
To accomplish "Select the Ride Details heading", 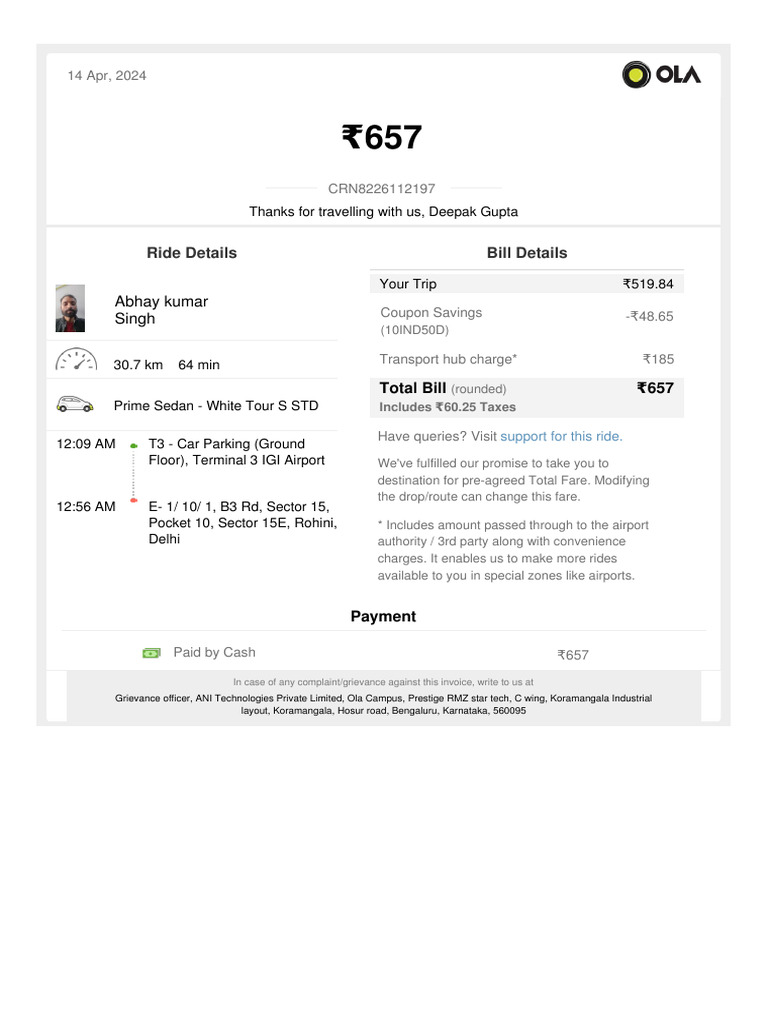I will [x=192, y=253].
